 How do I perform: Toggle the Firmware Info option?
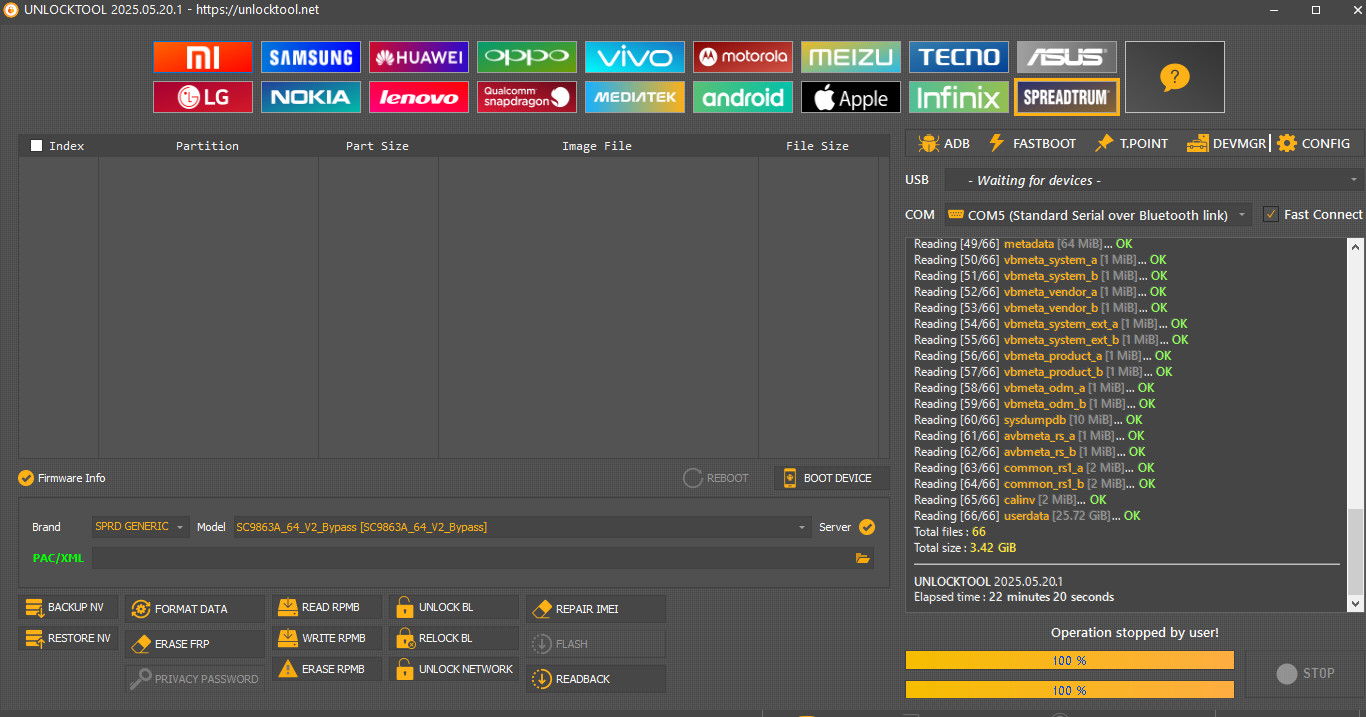click(27, 478)
